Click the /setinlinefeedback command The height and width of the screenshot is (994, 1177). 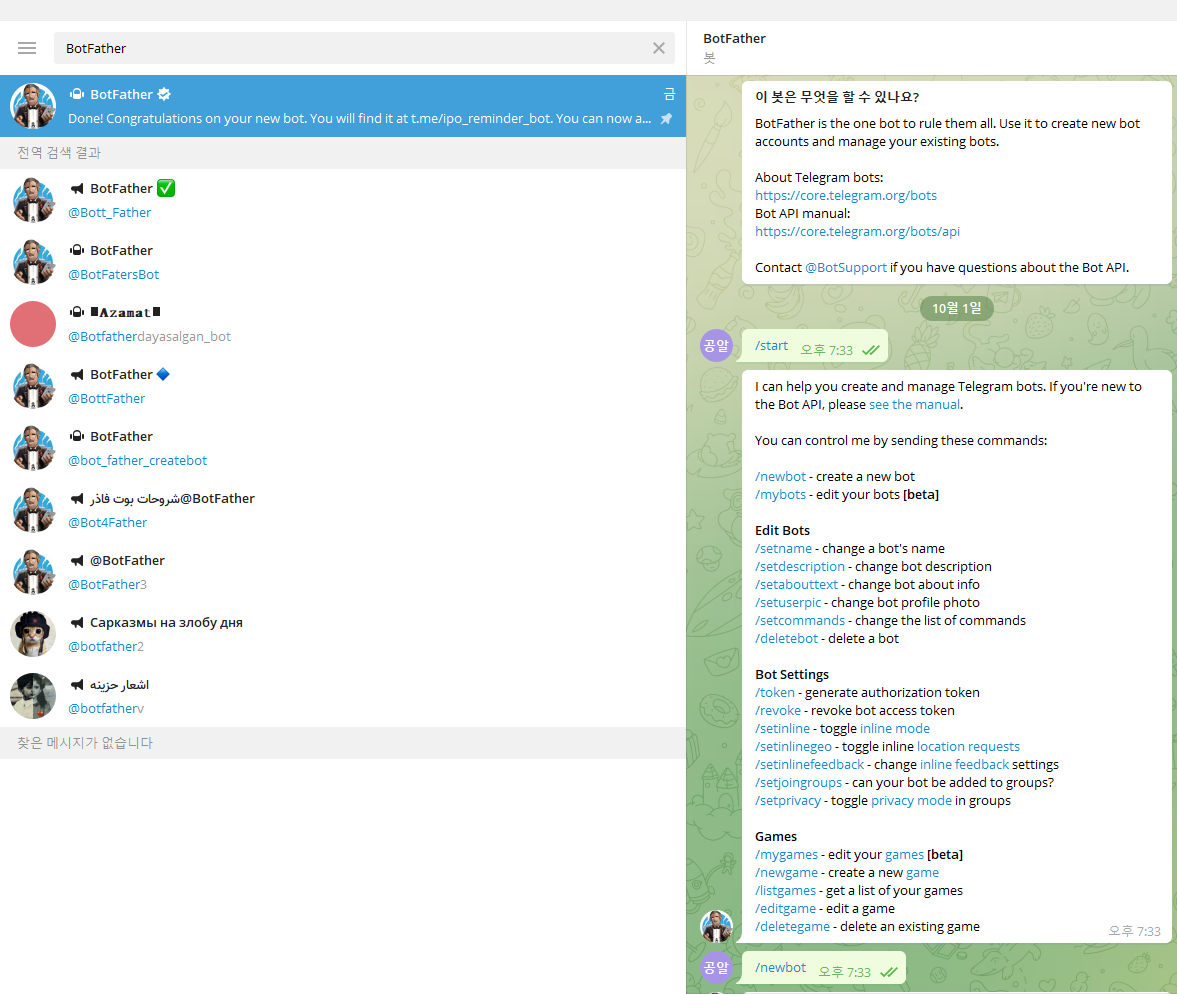[x=810, y=764]
